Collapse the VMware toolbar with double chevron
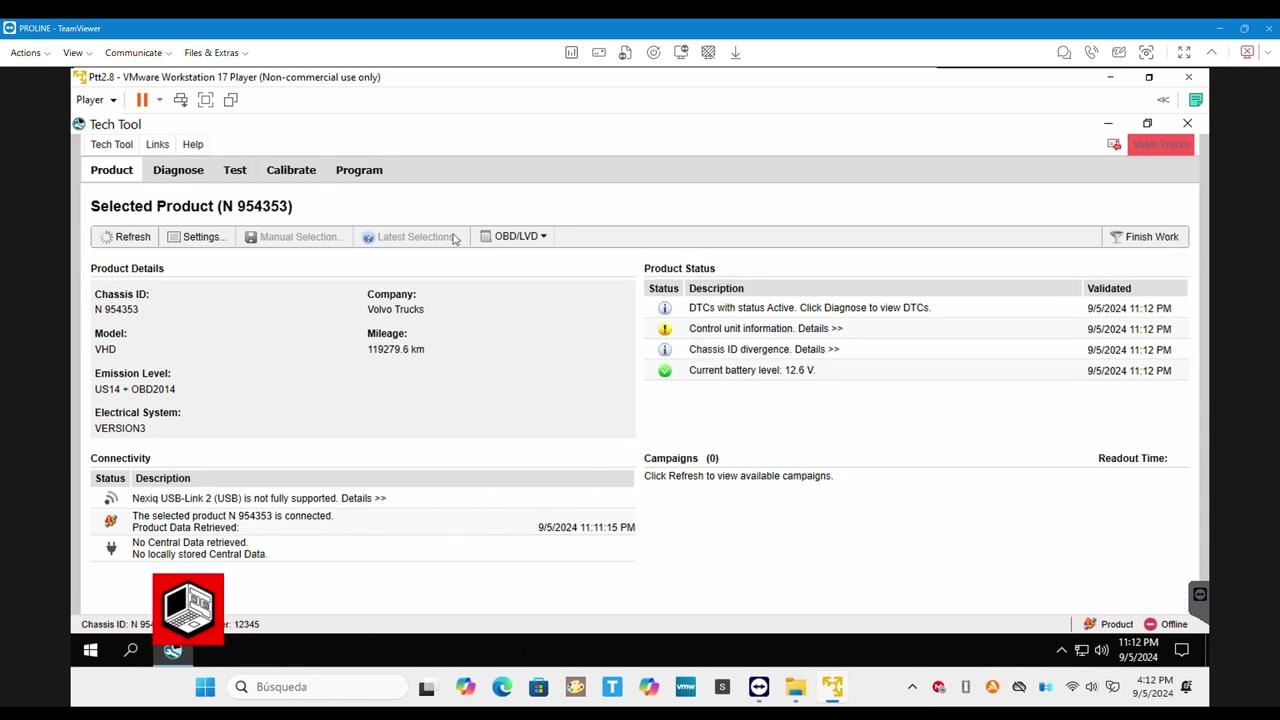Screen dimensions: 1280x720 [x=1163, y=100]
